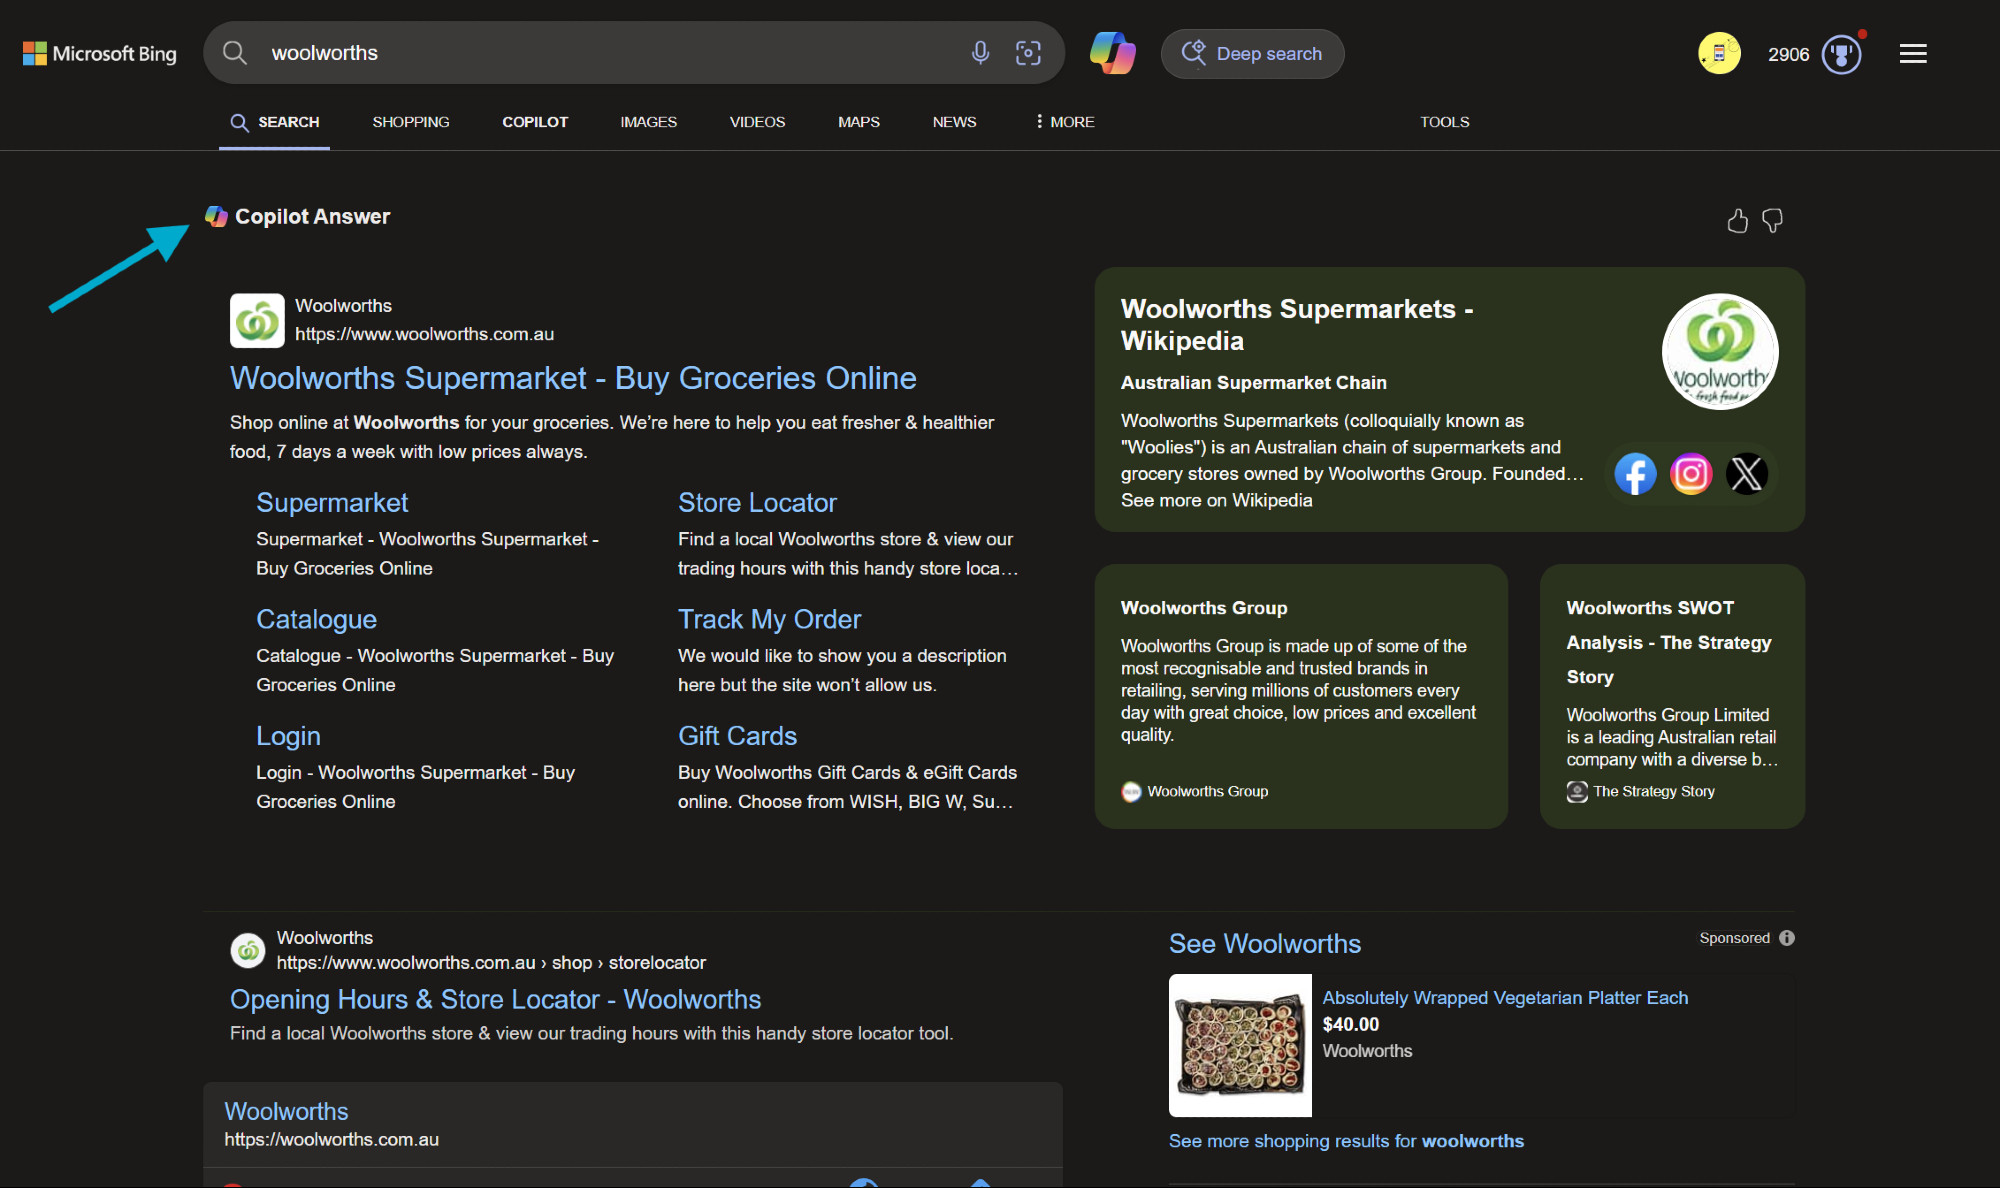Click the Copilot Answer logo icon
Screen dimensions: 2000x1188
(x=216, y=216)
